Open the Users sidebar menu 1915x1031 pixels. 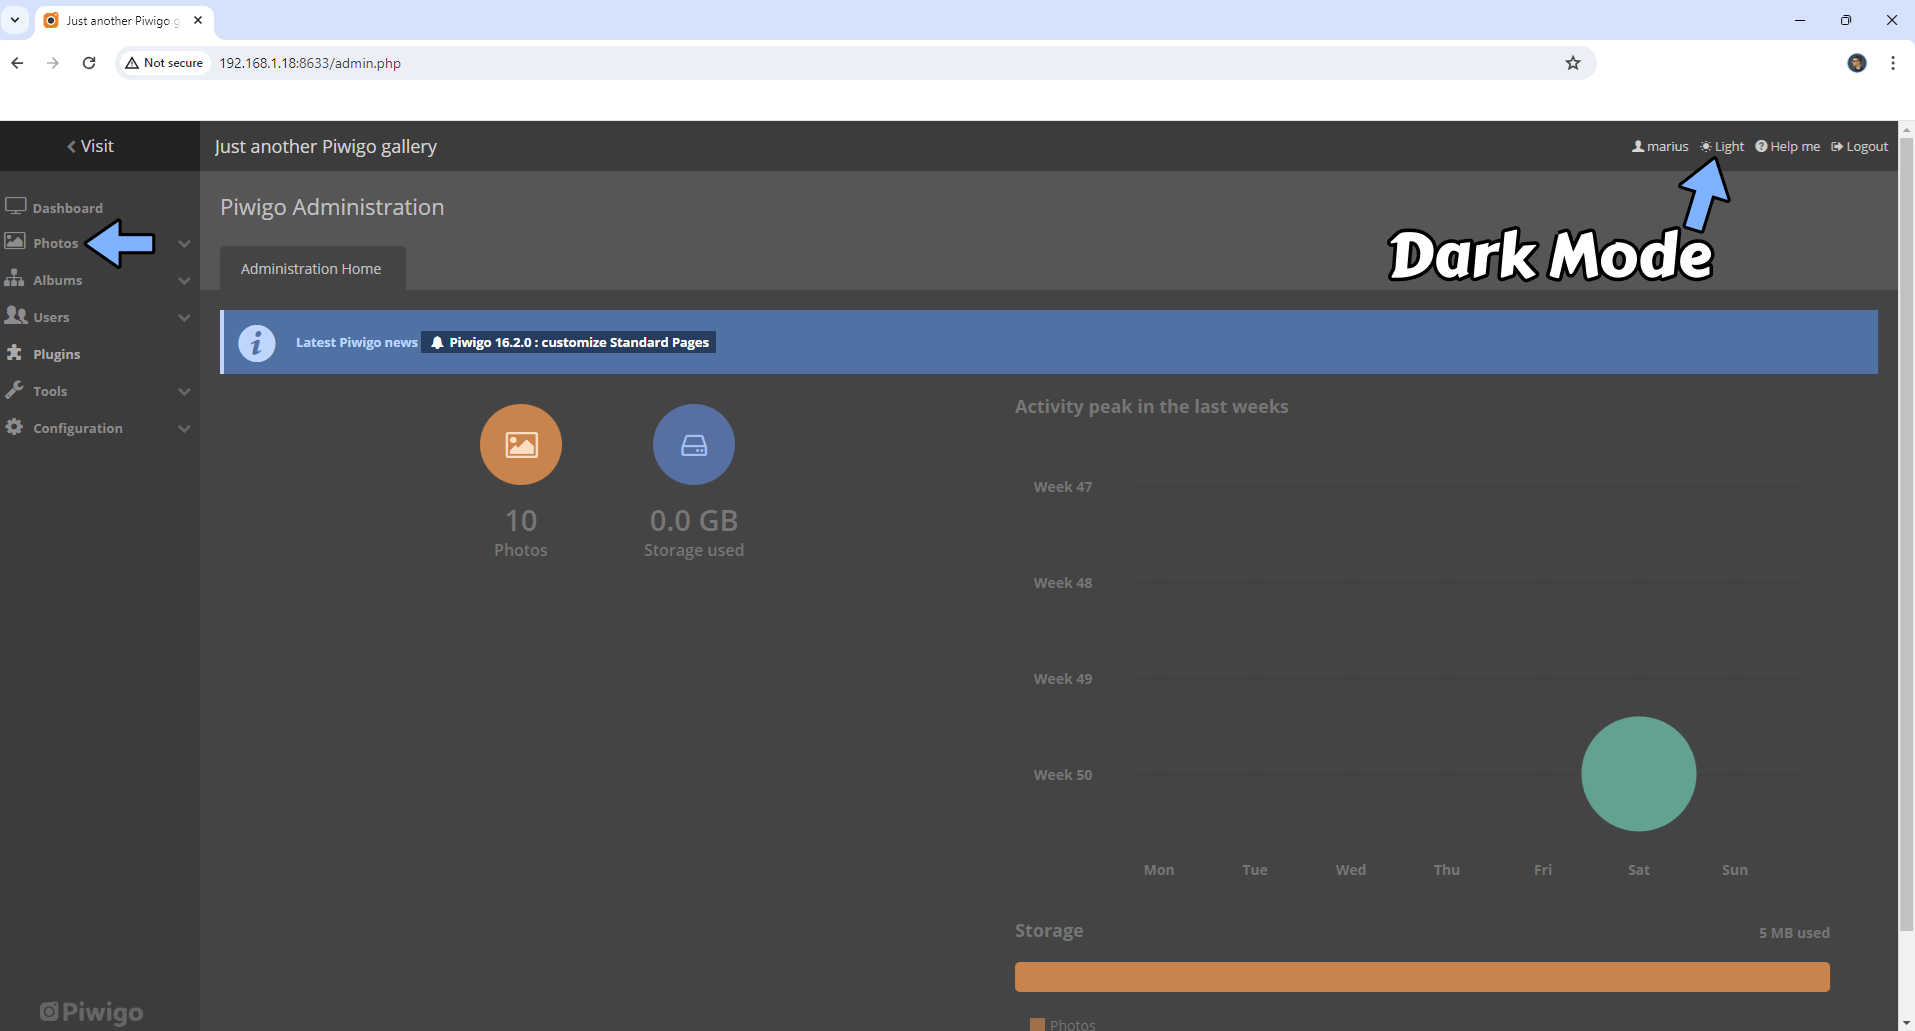click(51, 317)
